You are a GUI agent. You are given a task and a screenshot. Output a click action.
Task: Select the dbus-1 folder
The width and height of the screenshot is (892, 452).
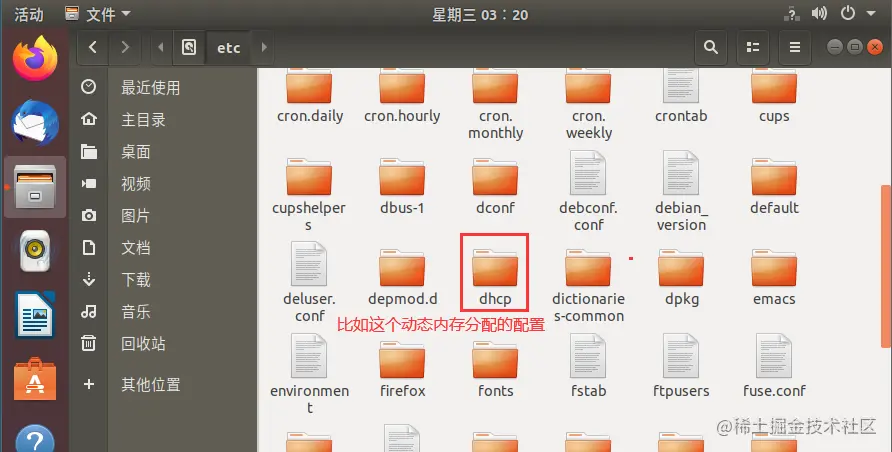point(402,186)
